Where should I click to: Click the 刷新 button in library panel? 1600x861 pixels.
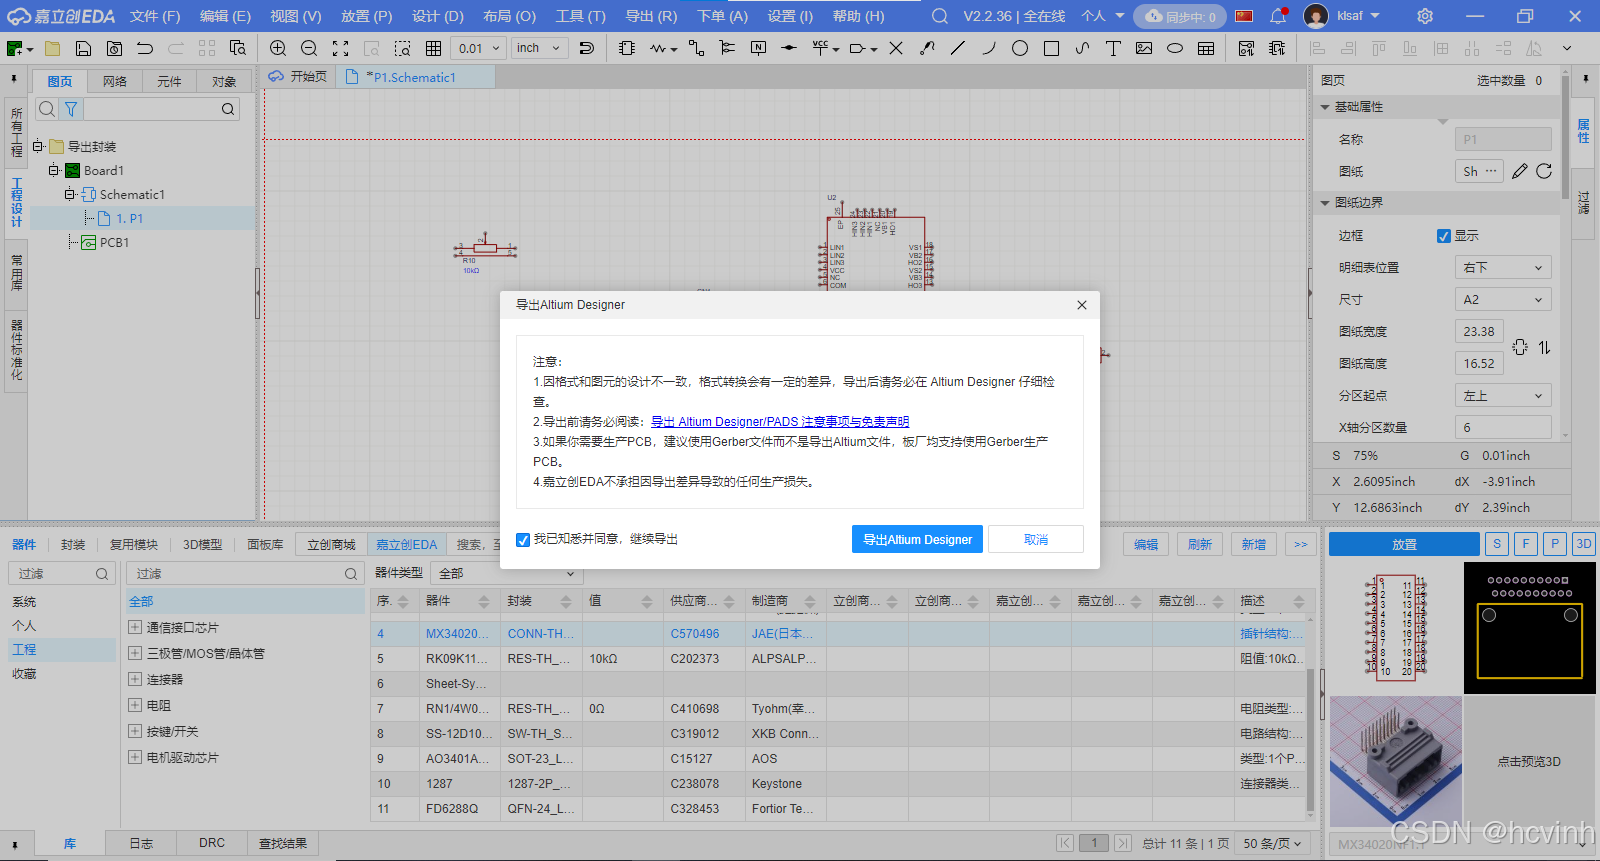(x=1200, y=544)
